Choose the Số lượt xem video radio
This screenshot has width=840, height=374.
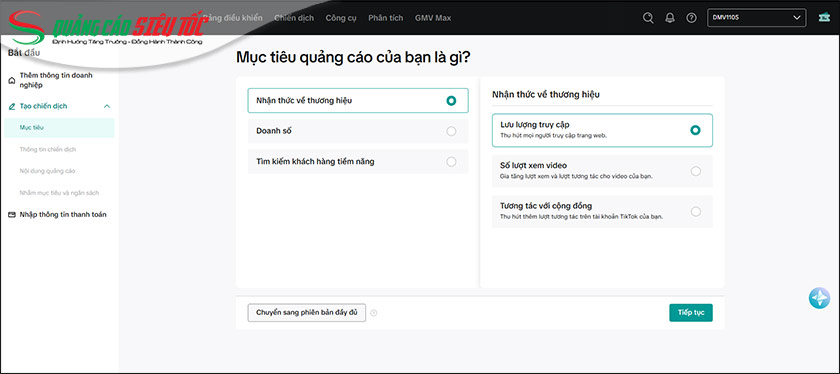695,171
